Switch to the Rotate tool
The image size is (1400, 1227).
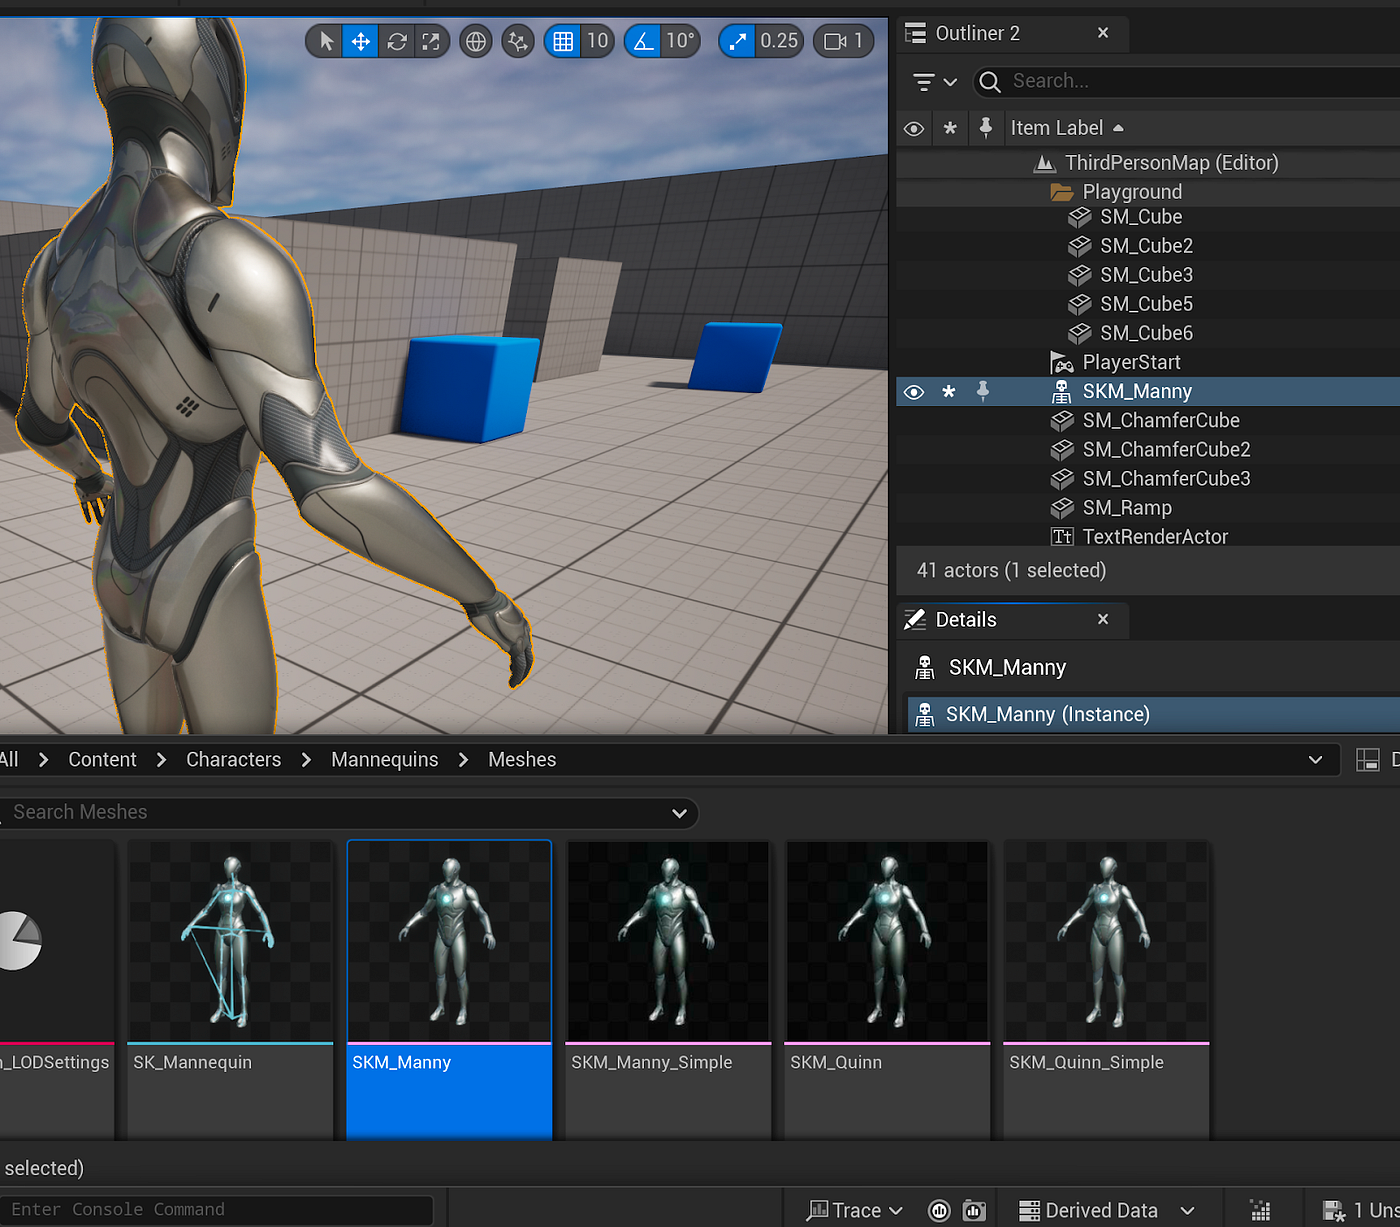click(396, 41)
